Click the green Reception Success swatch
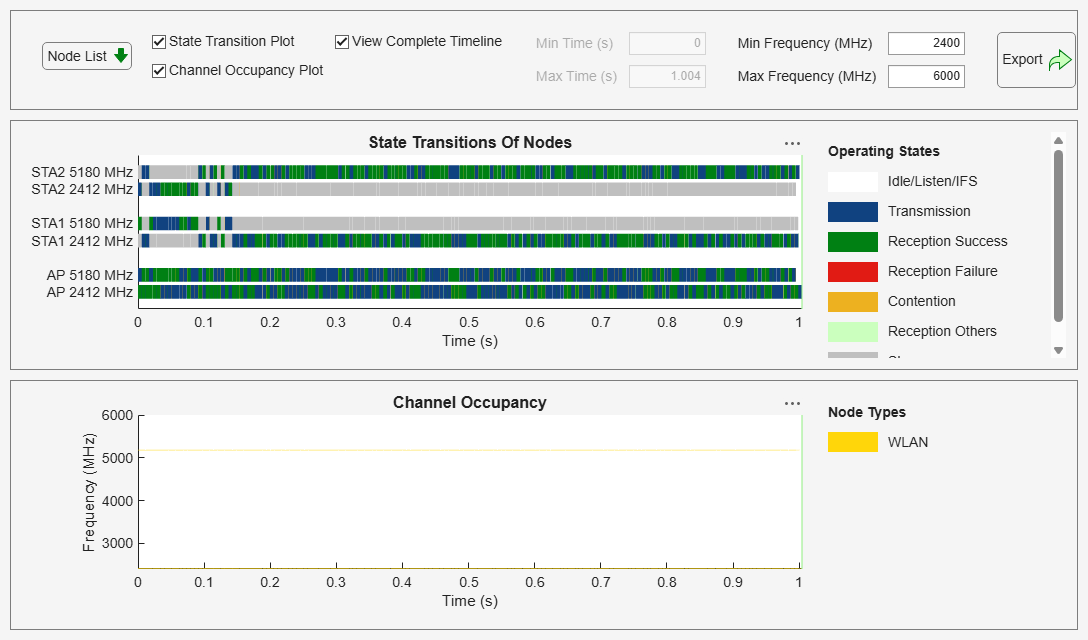The width and height of the screenshot is (1088, 640). (853, 242)
